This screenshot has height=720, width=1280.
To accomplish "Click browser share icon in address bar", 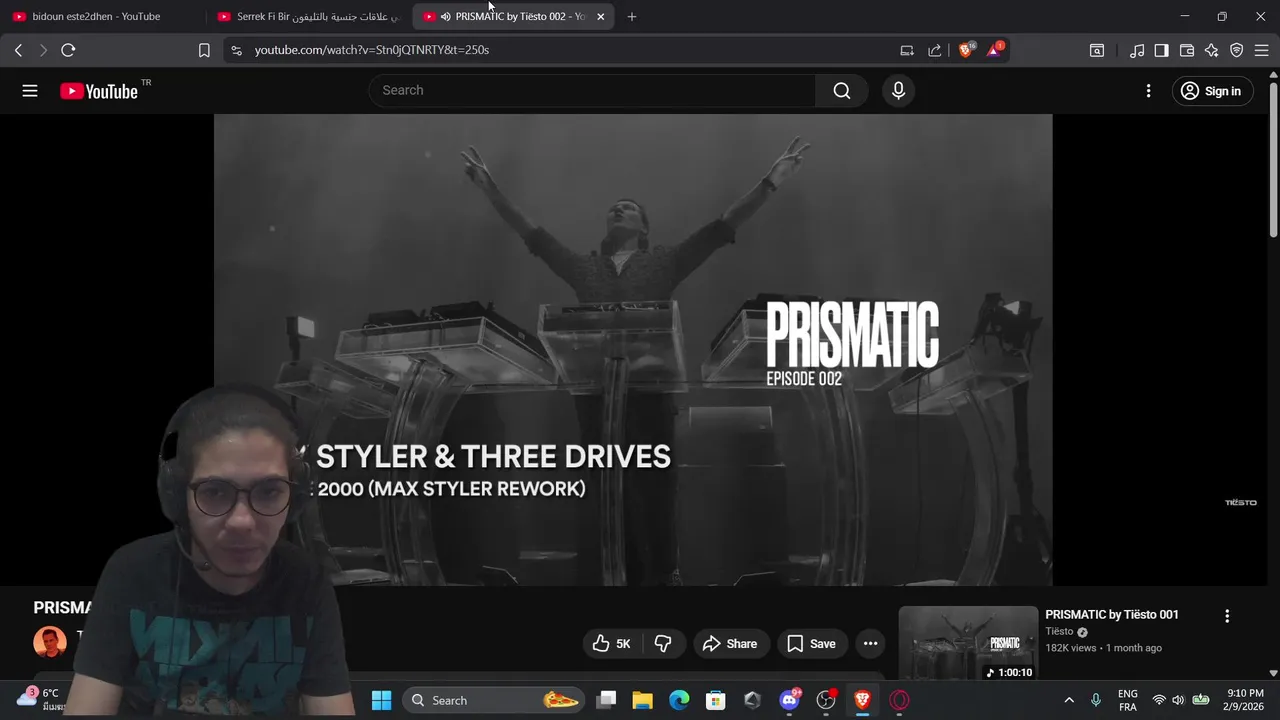I will (935, 50).
